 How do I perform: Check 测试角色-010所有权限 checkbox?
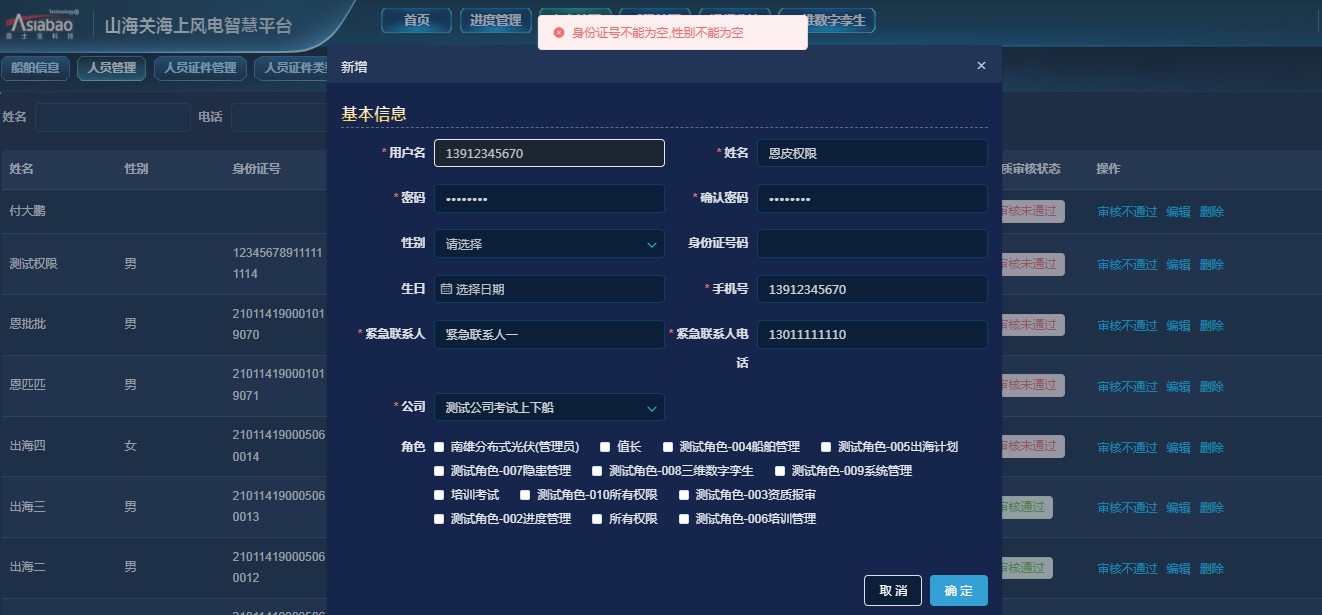525,495
